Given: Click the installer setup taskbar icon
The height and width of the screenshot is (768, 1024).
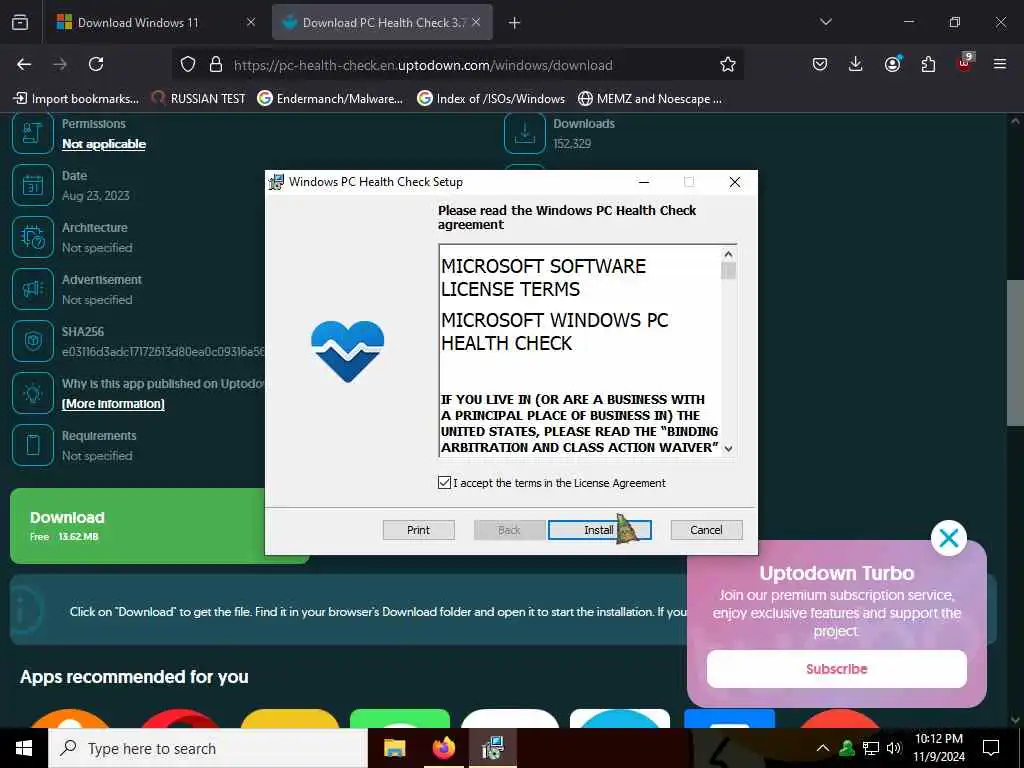Looking at the screenshot, I should [x=492, y=748].
